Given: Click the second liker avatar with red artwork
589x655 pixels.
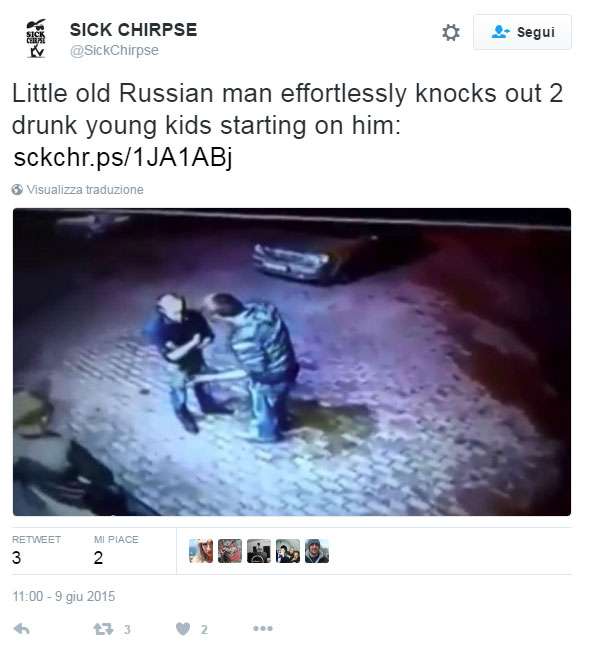Looking at the screenshot, I should (230, 551).
